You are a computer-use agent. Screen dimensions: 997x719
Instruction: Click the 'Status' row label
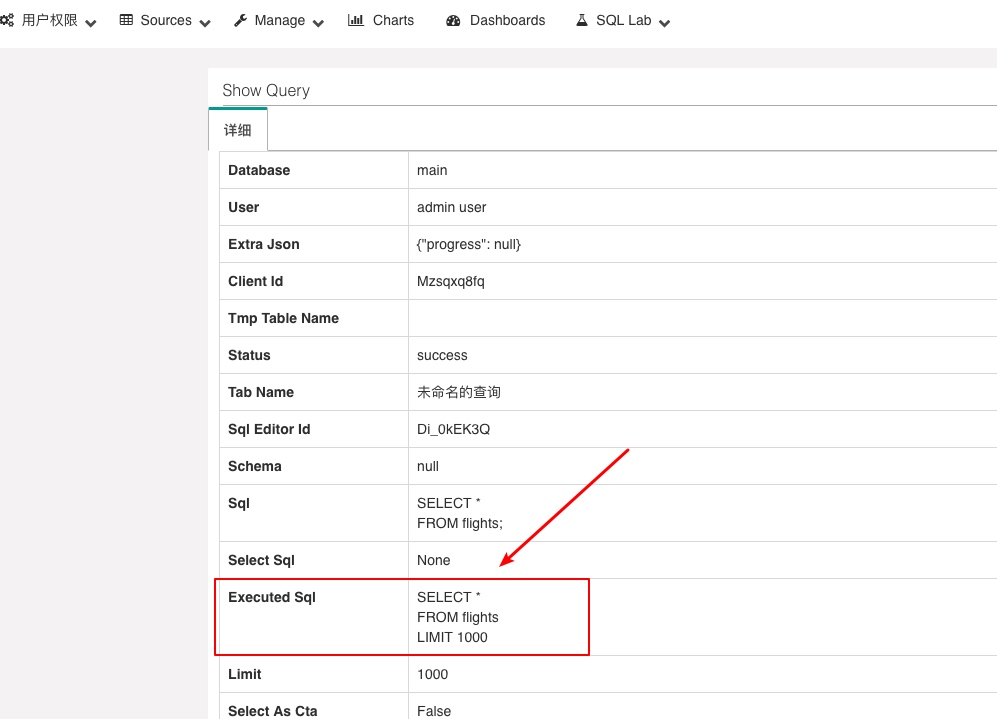249,355
